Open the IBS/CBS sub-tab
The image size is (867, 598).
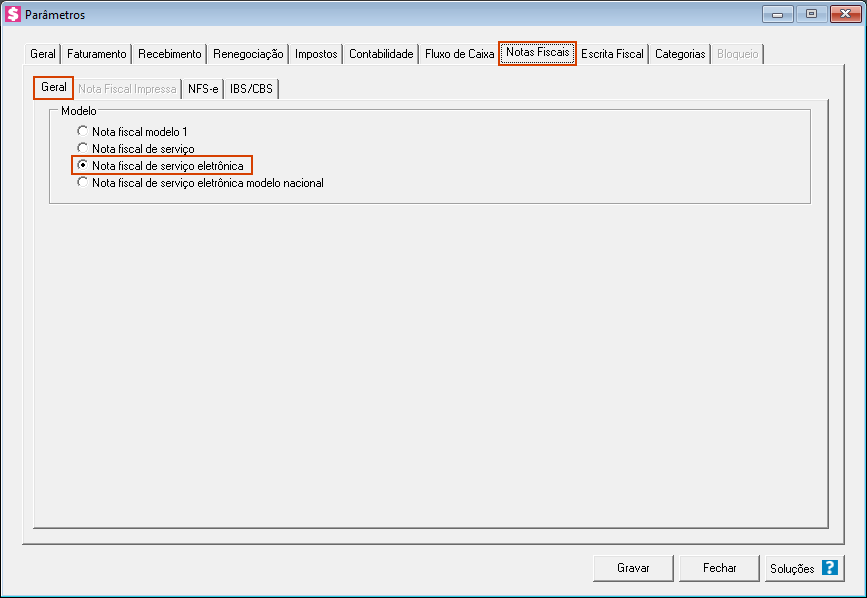(251, 89)
